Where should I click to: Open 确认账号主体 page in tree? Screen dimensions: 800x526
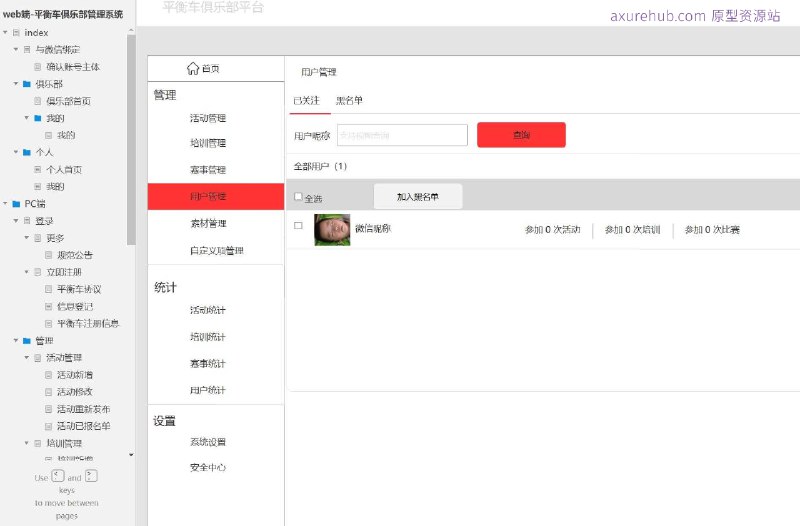[73, 67]
